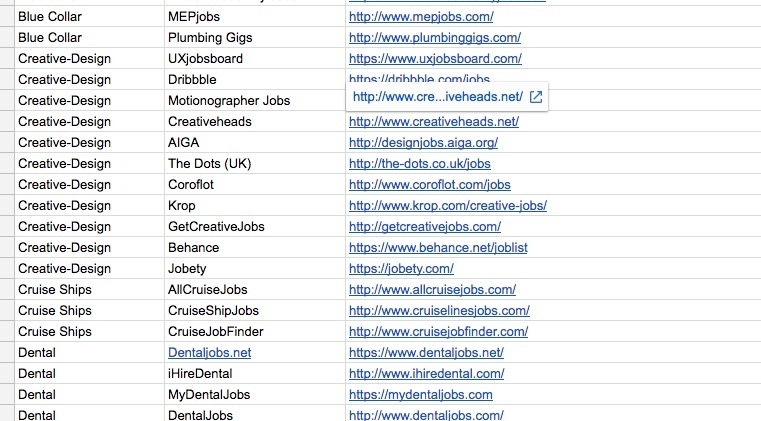The height and width of the screenshot is (421, 761).
Task: Open the allcruisejobs.com link
Action: (x=432, y=290)
